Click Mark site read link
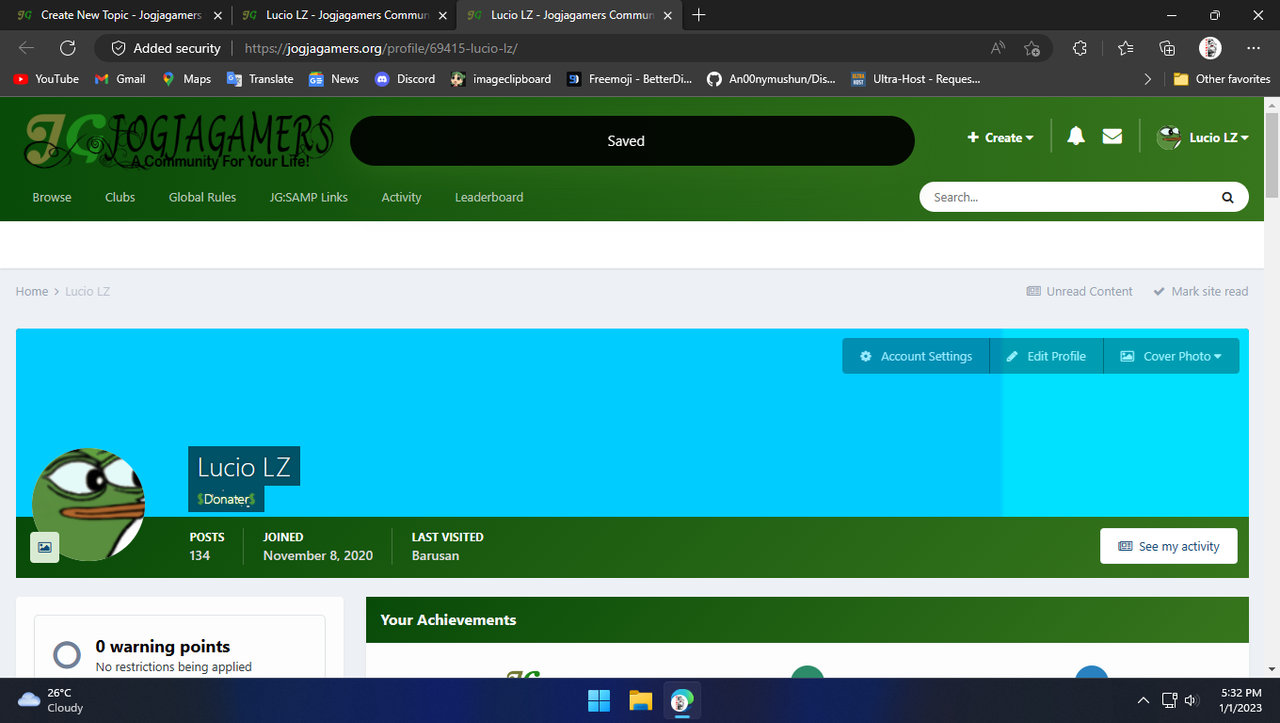Image resolution: width=1280 pixels, height=723 pixels. pyautogui.click(x=1201, y=291)
